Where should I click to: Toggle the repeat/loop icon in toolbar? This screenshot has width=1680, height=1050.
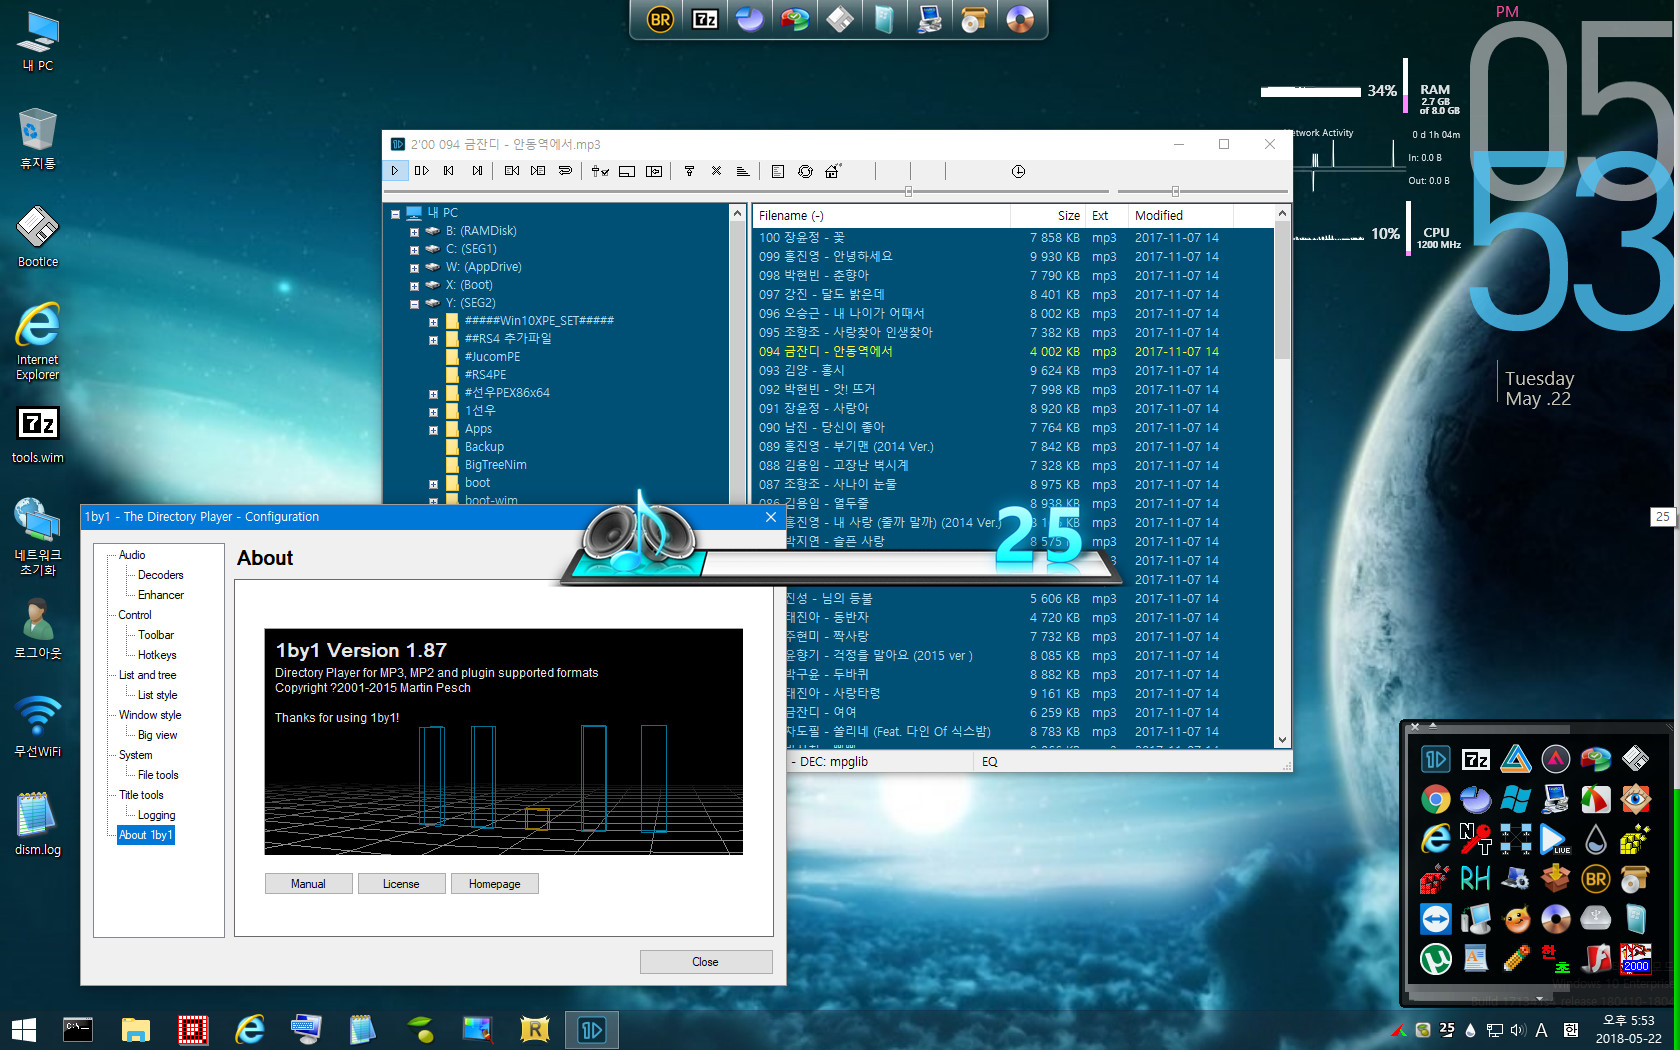565,171
